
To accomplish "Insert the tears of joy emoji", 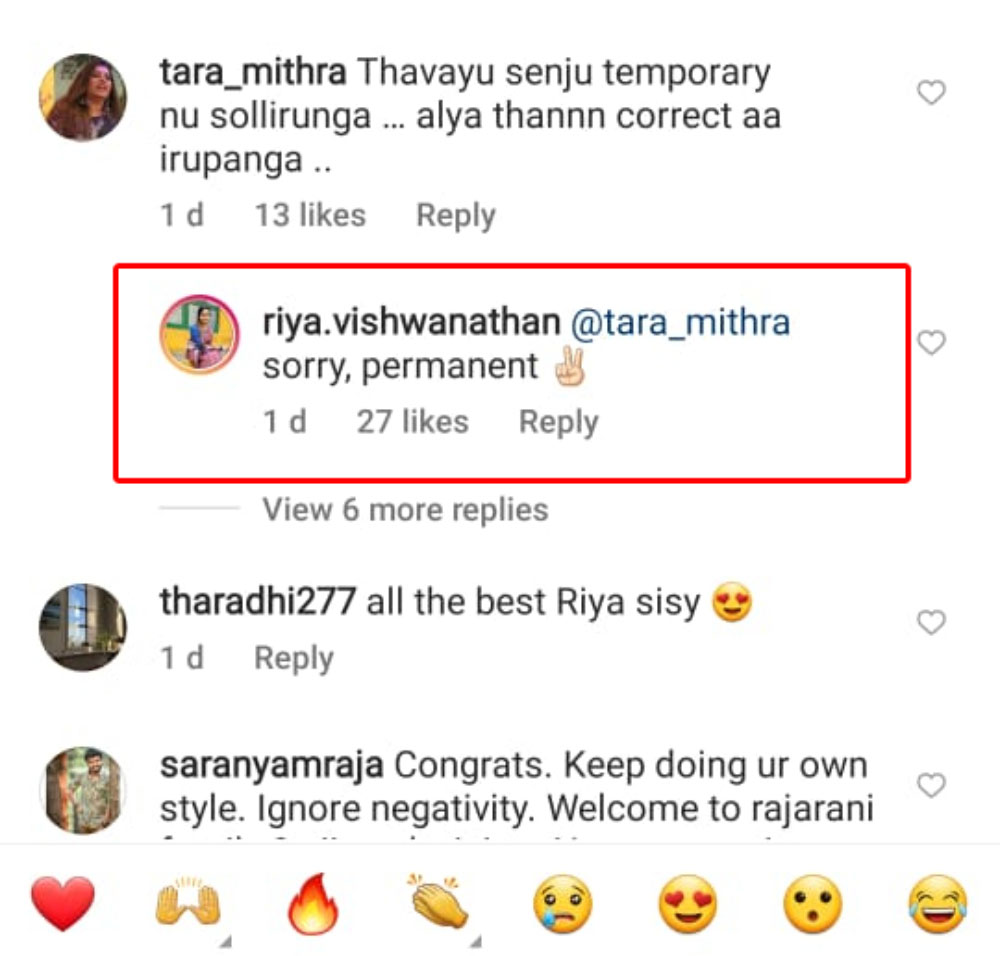I will pos(938,904).
